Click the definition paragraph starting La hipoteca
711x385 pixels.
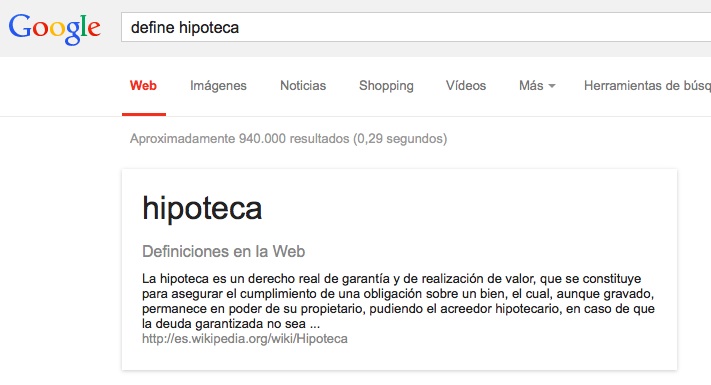coord(398,301)
